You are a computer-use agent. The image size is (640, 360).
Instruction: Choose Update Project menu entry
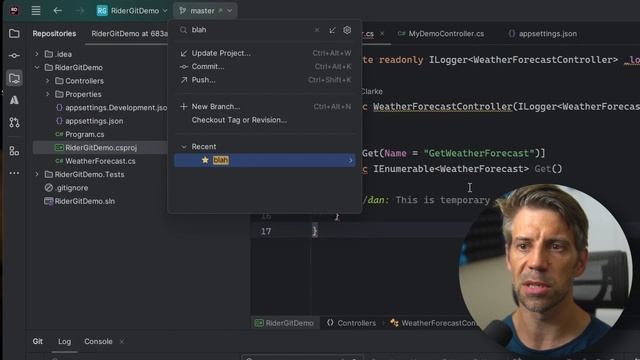[x=264, y=53]
